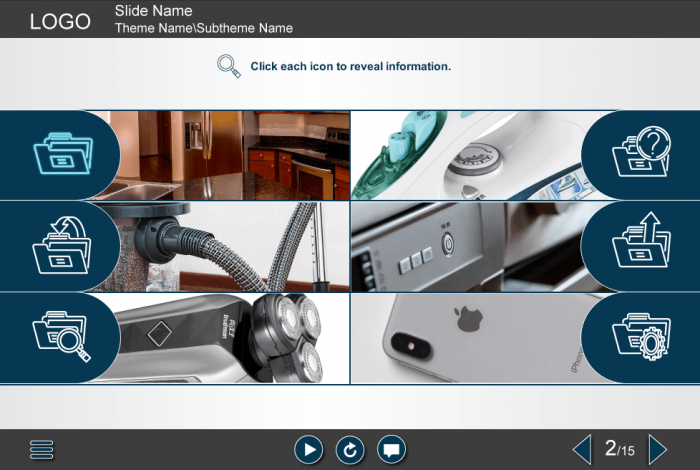The image size is (700, 470).
Task: Click the folder with upward arrow icon
Action: (641, 240)
